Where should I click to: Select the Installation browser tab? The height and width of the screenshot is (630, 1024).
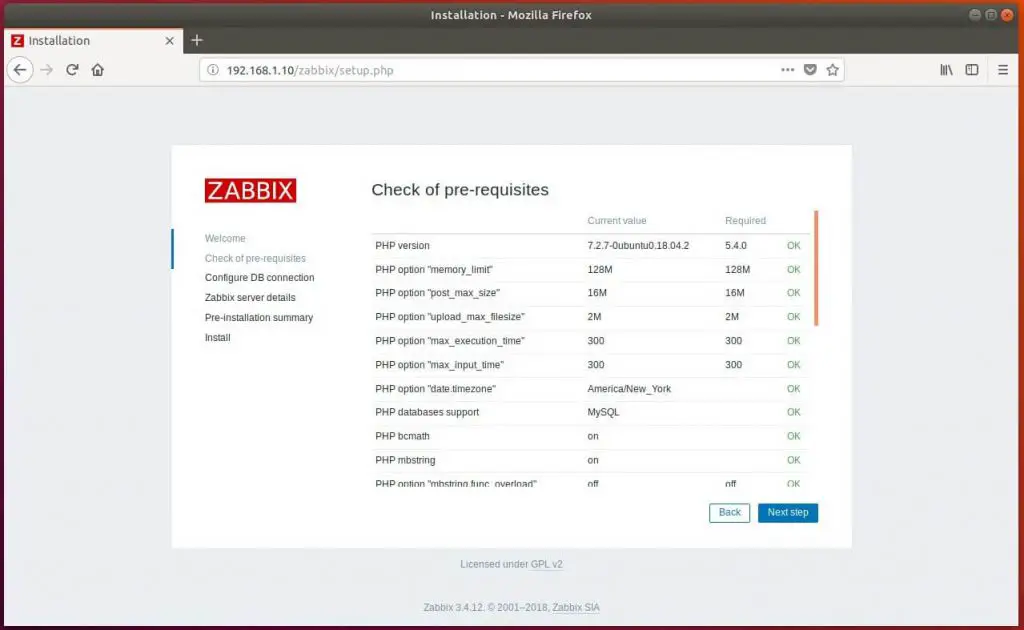click(x=93, y=40)
